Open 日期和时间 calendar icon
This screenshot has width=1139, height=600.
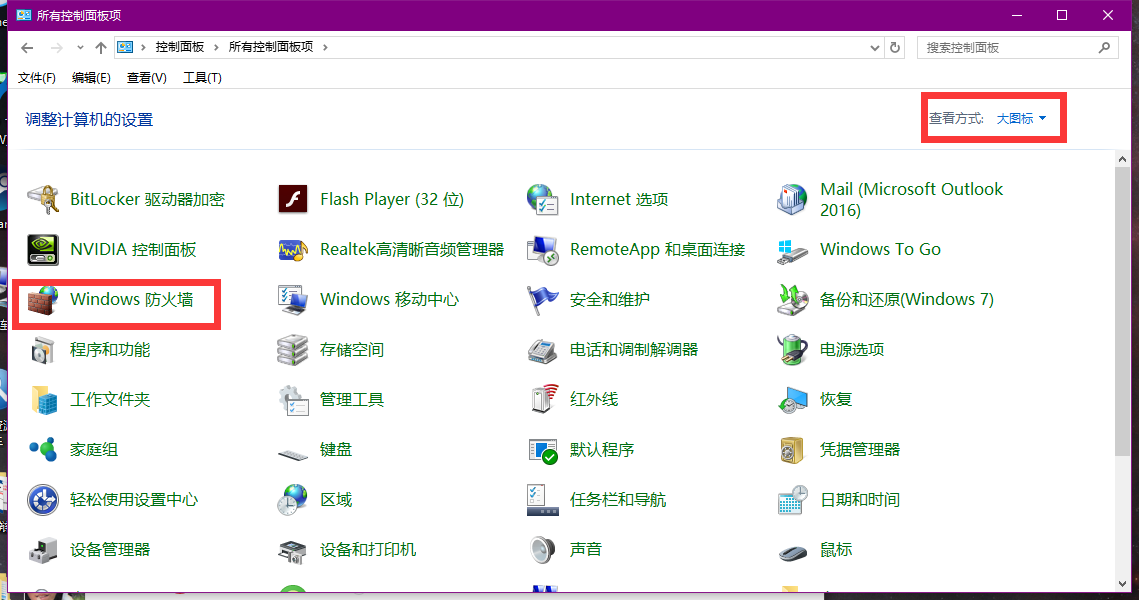point(793,500)
